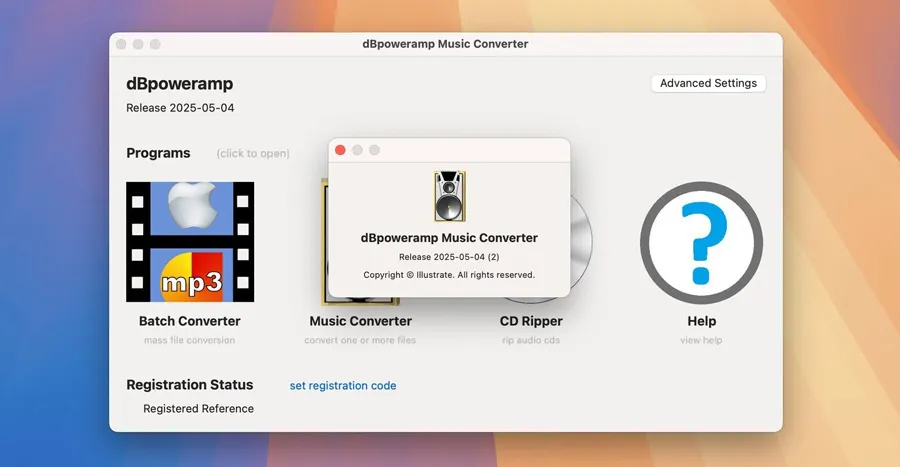Click the 'convert one or more files' subtitle
Image resolution: width=900 pixels, height=467 pixels.
click(x=360, y=340)
